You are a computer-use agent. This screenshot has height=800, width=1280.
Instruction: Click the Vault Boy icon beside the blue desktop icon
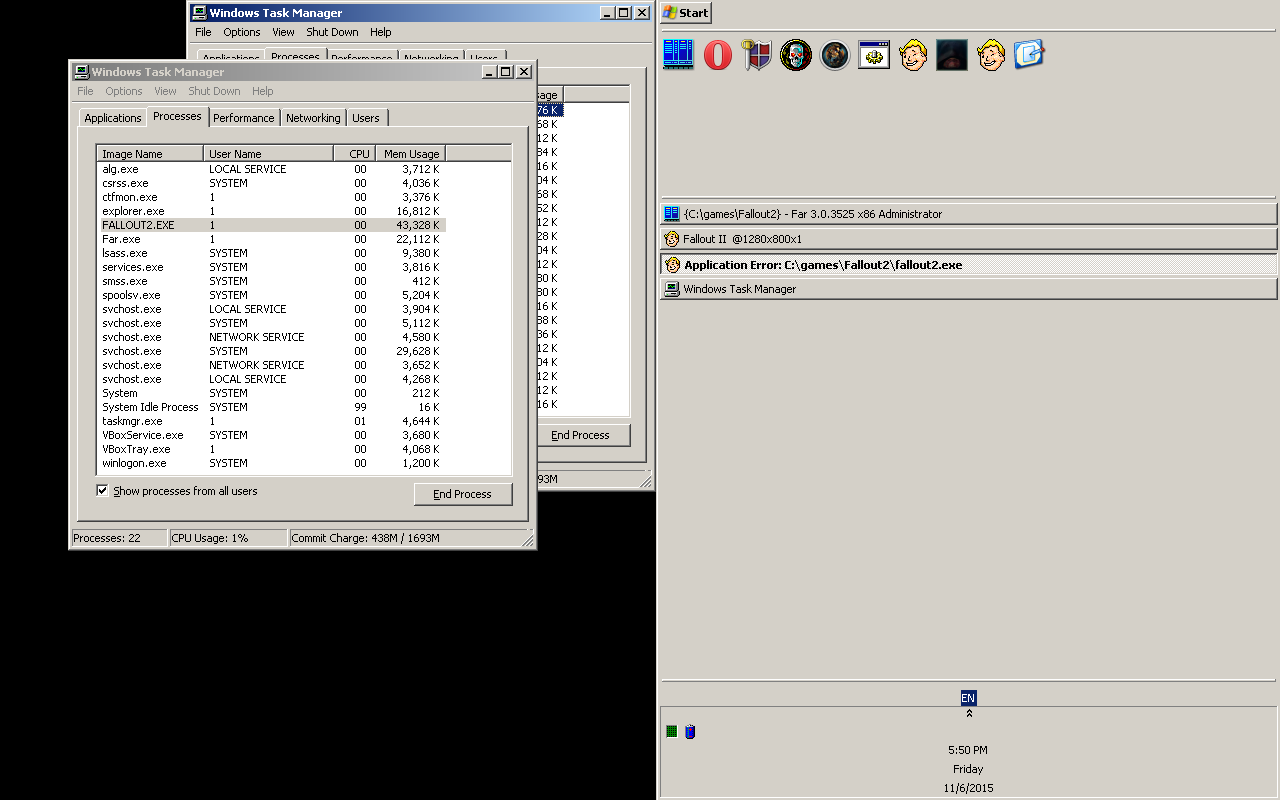[991, 54]
